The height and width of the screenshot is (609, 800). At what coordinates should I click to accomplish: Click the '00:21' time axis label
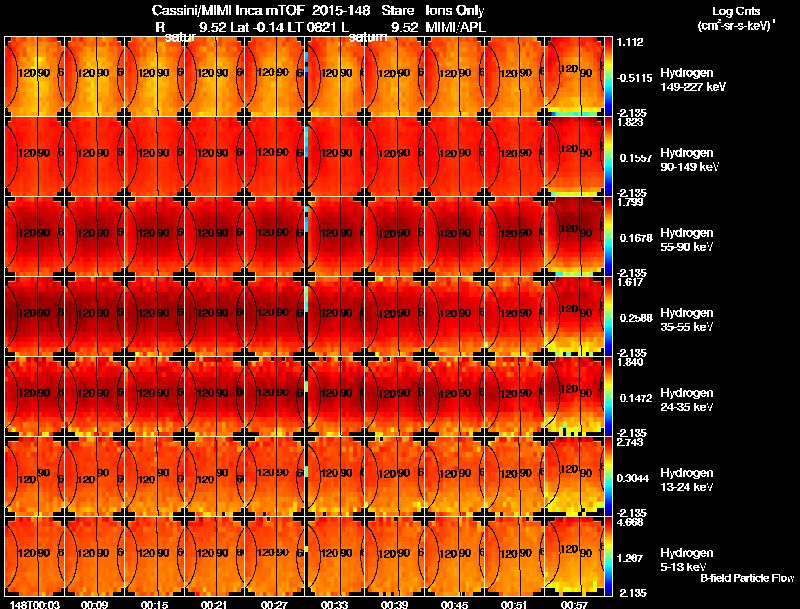point(214,605)
